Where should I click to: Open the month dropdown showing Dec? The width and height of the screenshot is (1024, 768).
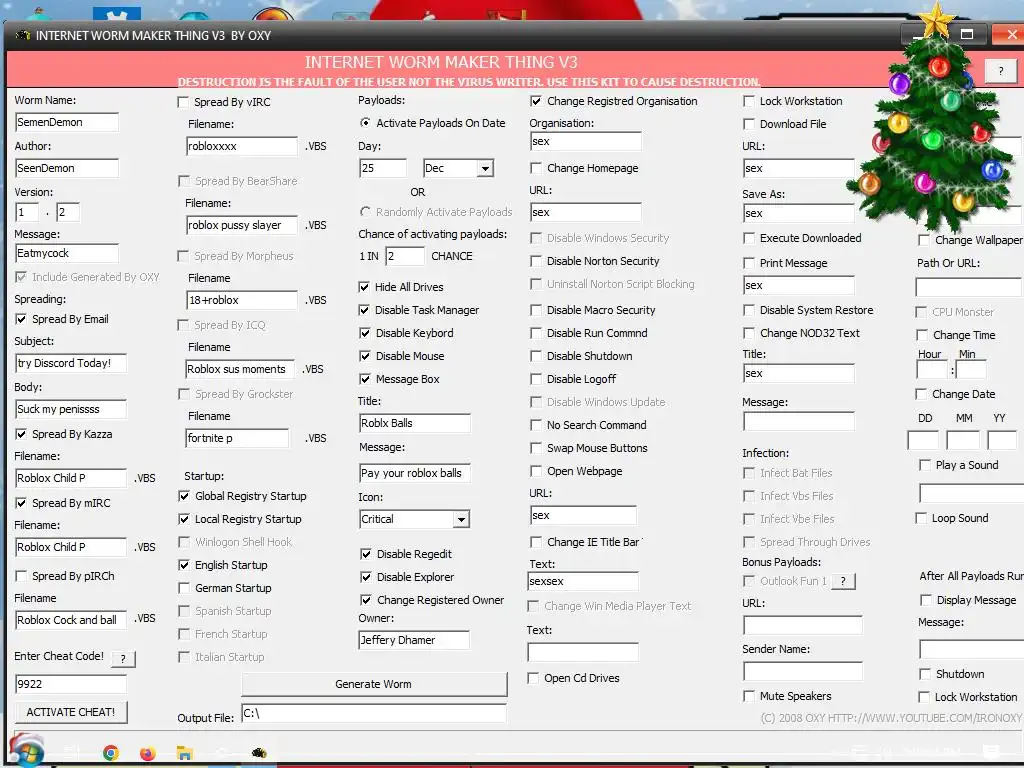(485, 168)
